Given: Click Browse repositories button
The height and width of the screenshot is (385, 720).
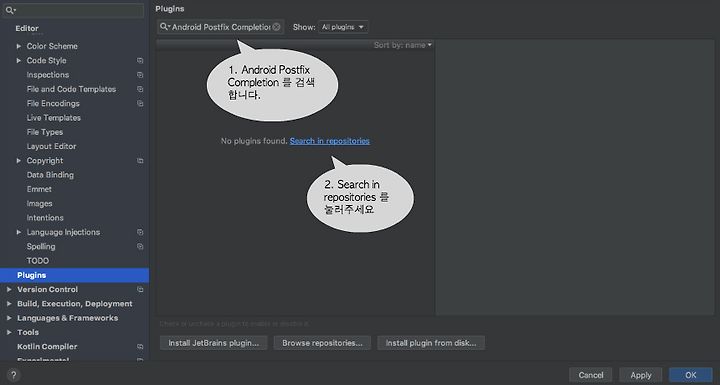Looking at the screenshot, I should (322, 343).
